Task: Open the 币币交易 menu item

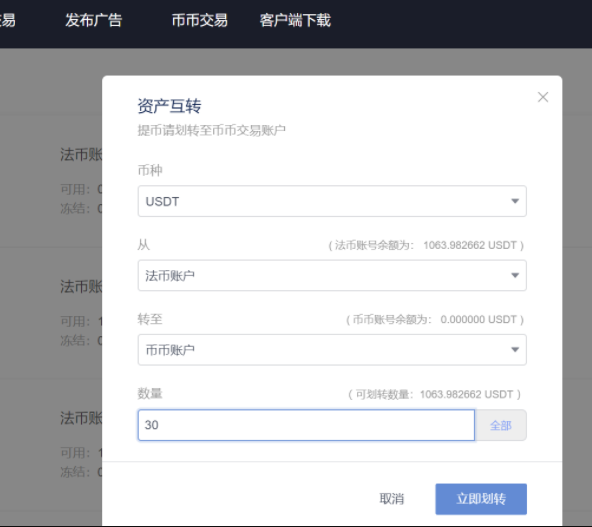Action: coord(200,20)
